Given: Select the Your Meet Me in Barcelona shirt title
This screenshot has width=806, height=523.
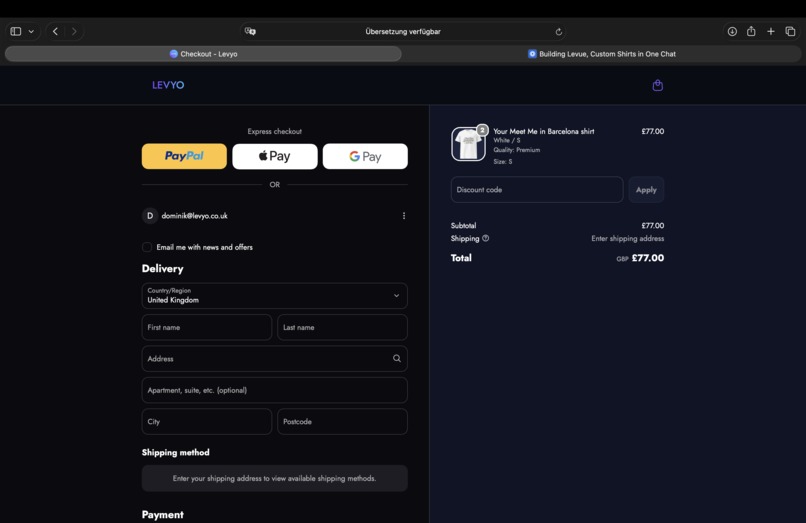Looking at the screenshot, I should tap(543, 131).
